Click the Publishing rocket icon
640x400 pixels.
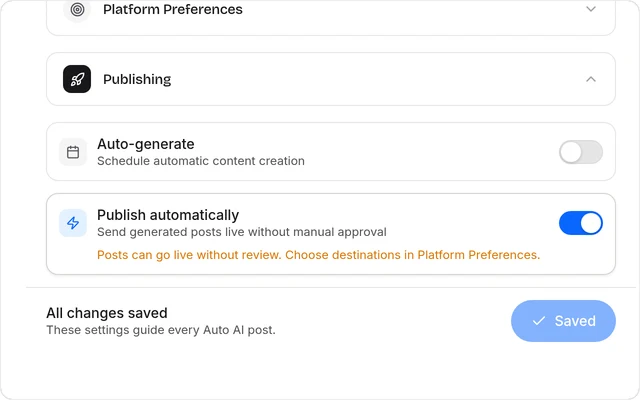(x=77, y=79)
